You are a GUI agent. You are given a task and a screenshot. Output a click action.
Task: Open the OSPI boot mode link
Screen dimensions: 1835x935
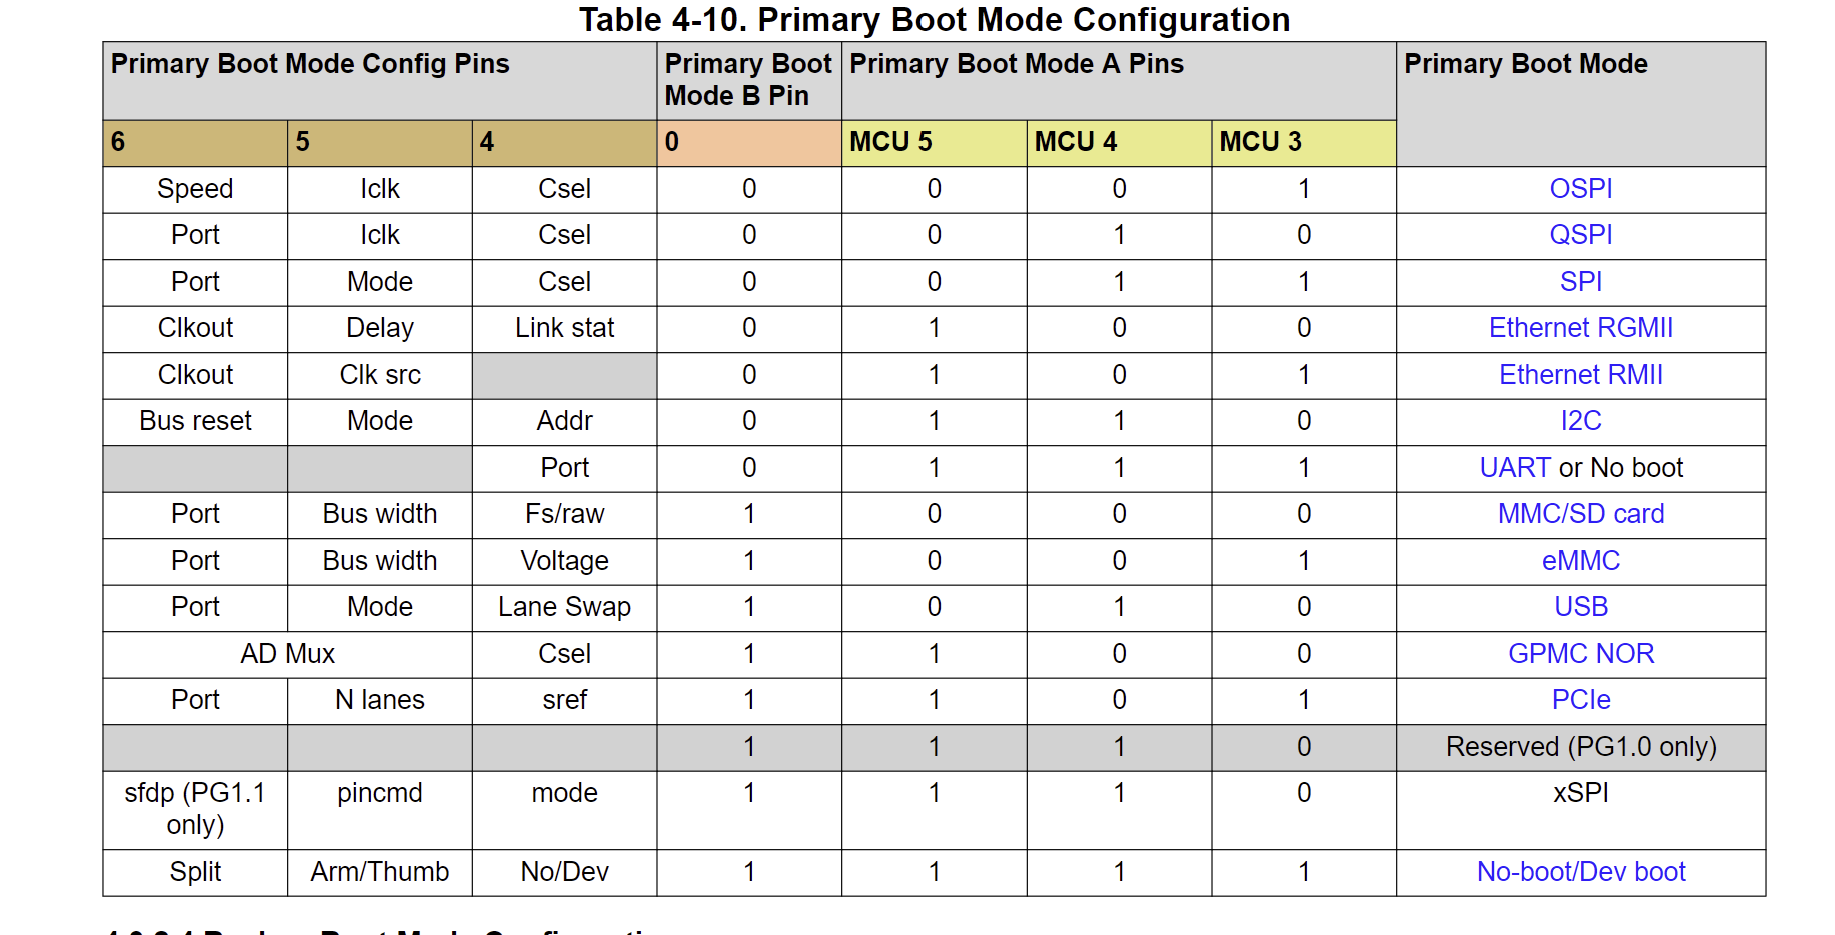click(1580, 189)
